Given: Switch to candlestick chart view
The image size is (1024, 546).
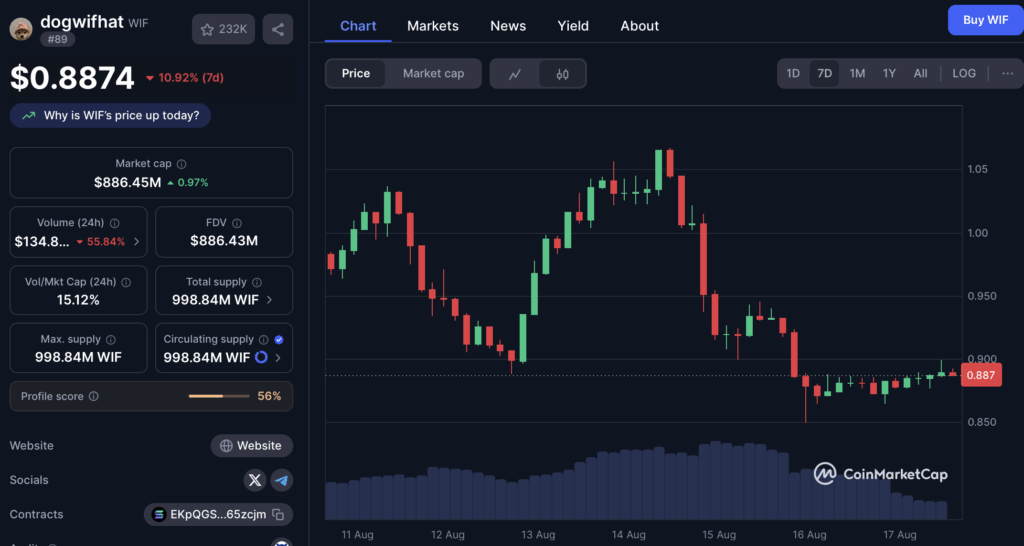Looking at the screenshot, I should [x=562, y=74].
